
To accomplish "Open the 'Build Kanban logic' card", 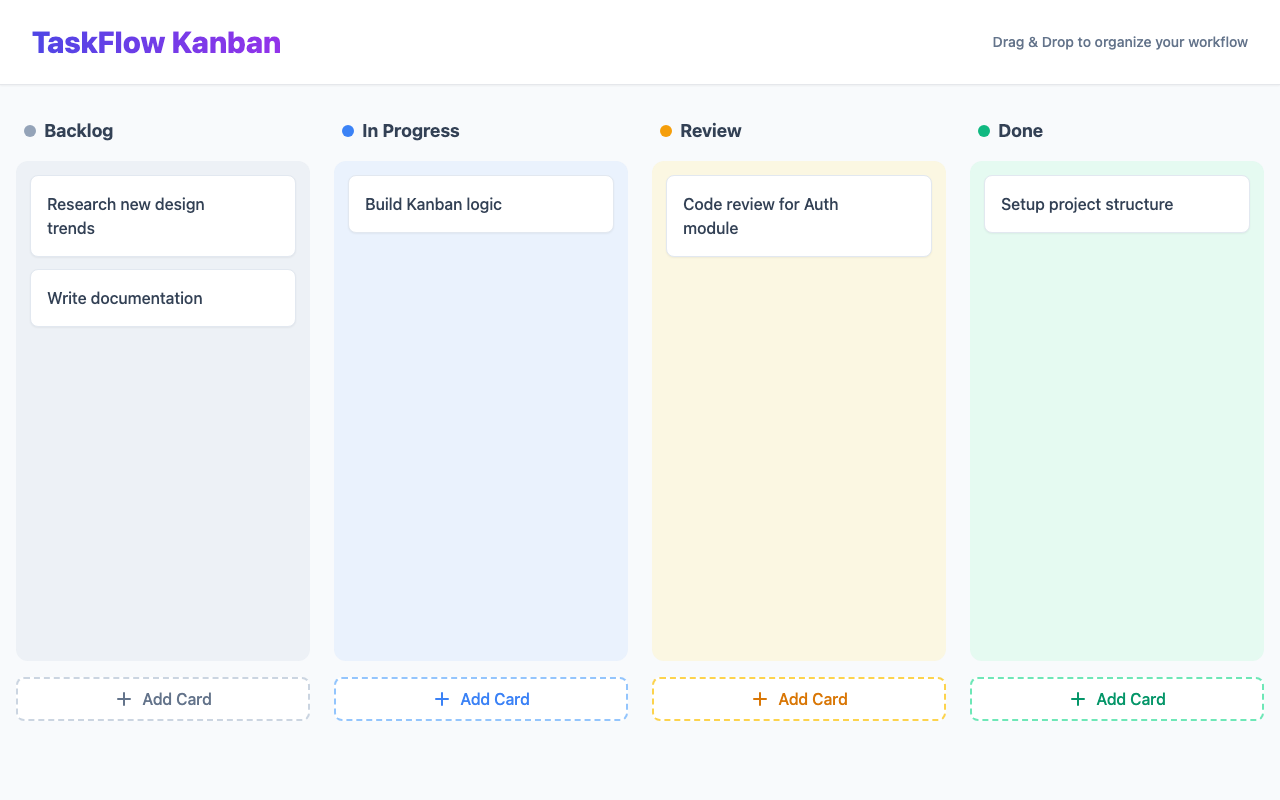I will pyautogui.click(x=481, y=204).
